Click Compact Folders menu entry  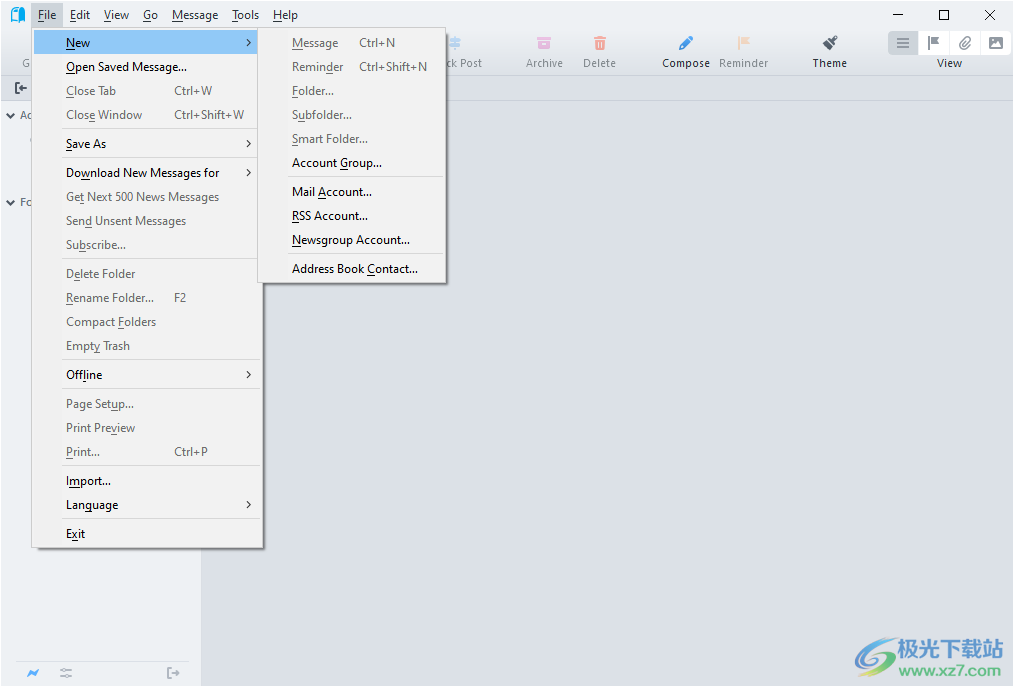pos(147,322)
